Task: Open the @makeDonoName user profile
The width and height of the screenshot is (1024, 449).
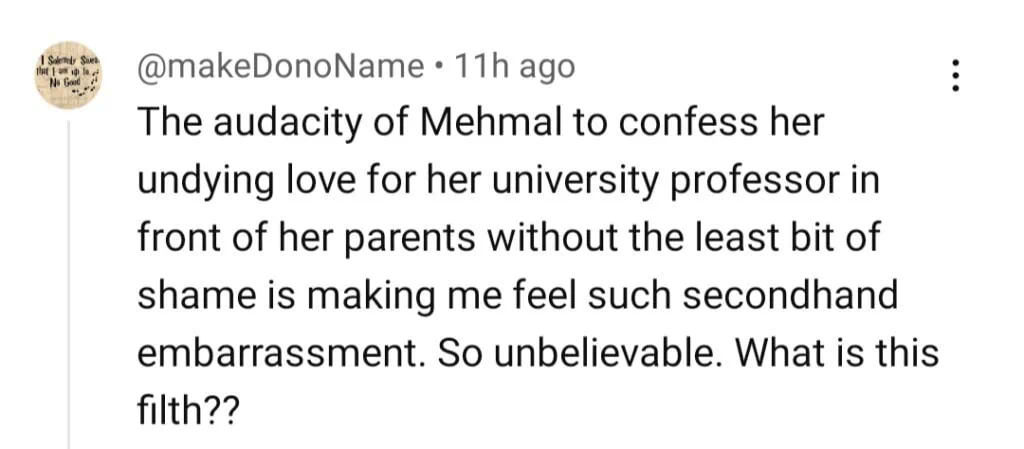Action: pyautogui.click(x=279, y=67)
